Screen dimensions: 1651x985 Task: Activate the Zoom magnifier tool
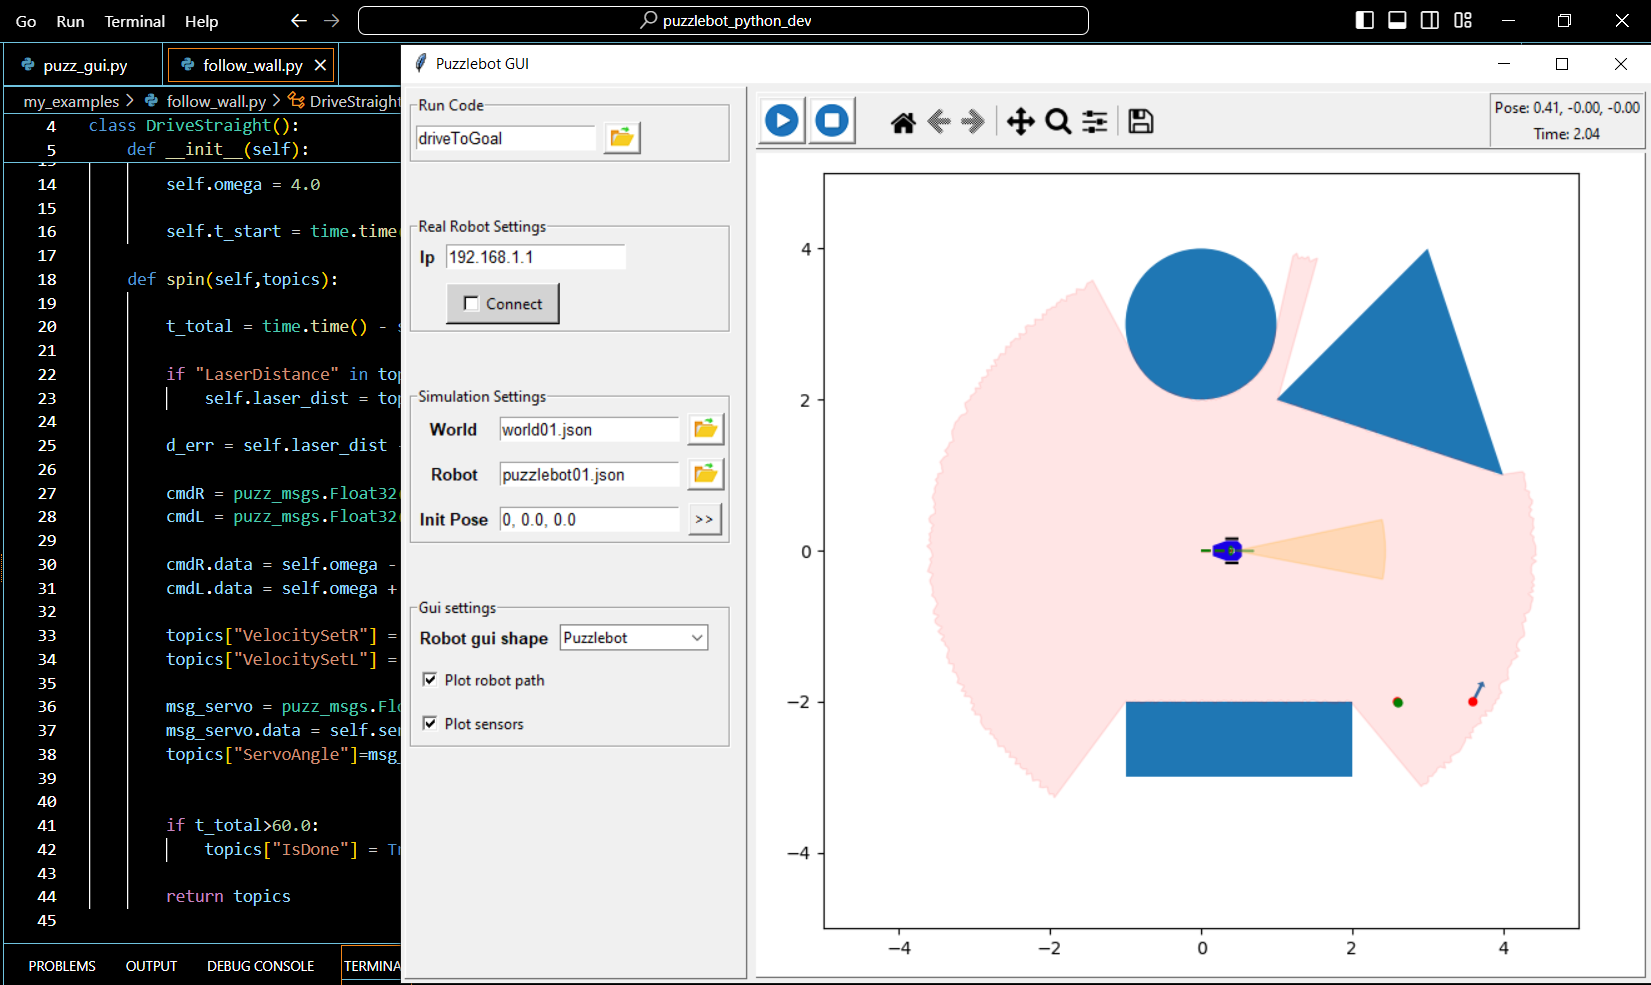click(x=1058, y=122)
